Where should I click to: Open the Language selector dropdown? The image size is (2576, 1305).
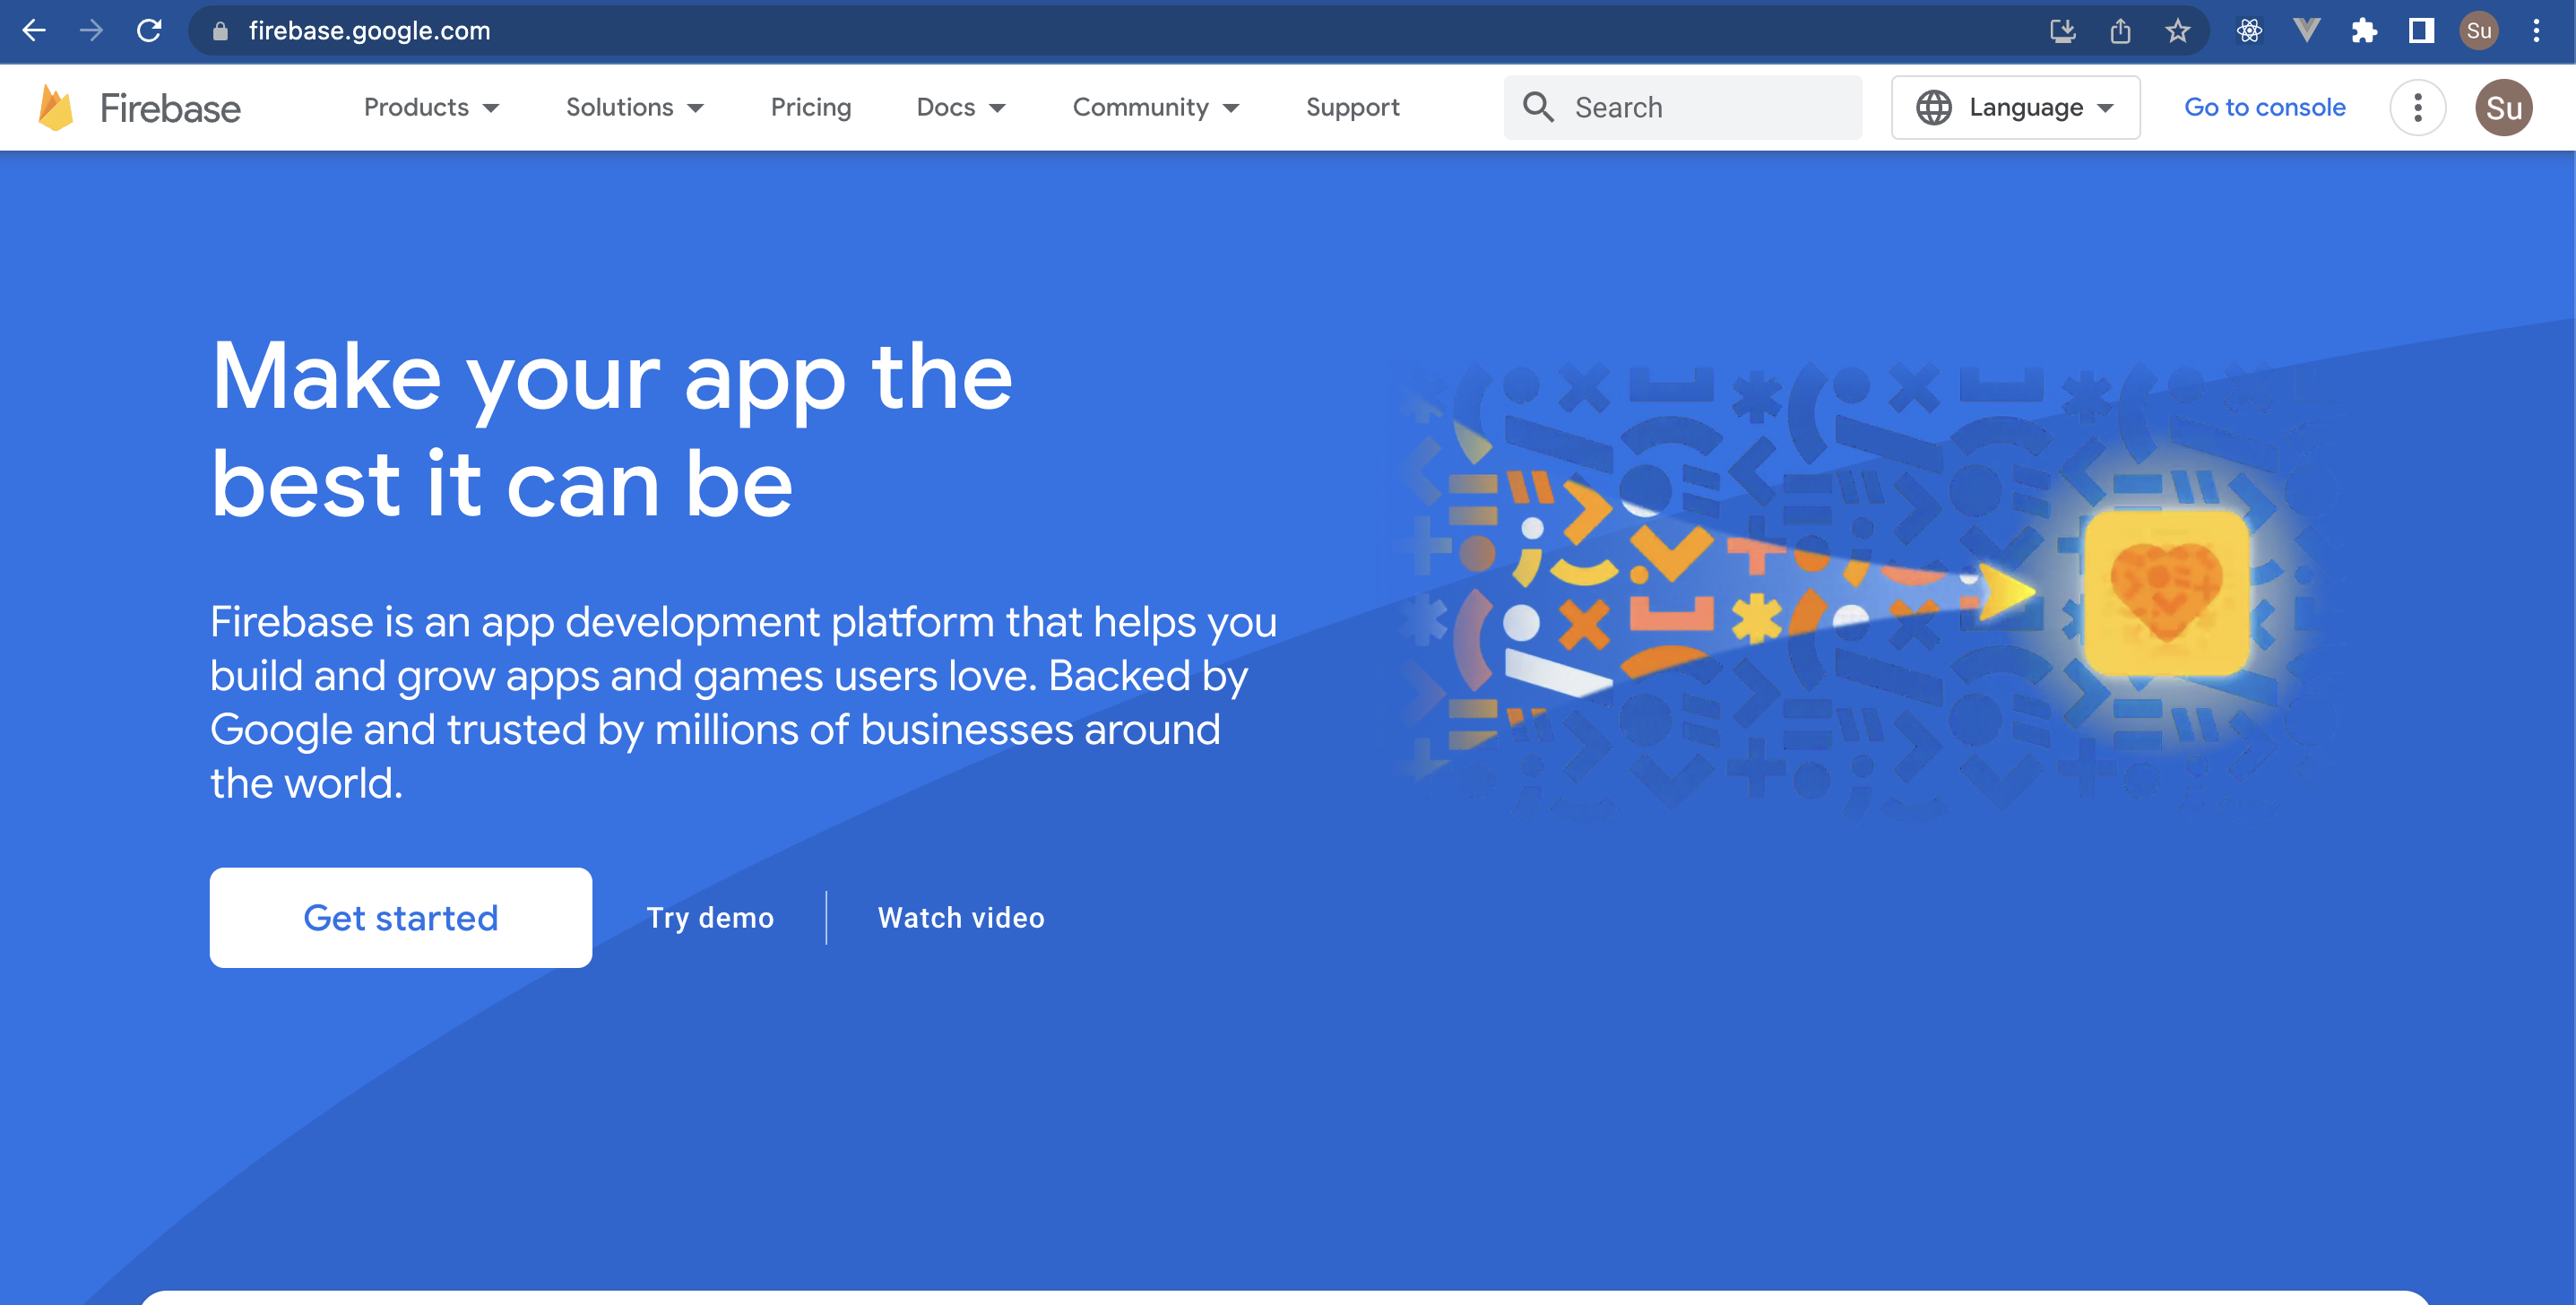[x=2015, y=108]
